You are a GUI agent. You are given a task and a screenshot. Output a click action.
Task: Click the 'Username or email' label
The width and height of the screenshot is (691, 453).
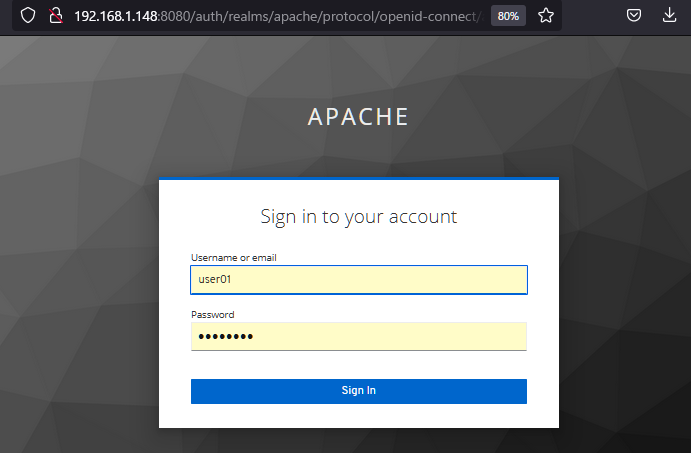pyautogui.click(x=233, y=258)
